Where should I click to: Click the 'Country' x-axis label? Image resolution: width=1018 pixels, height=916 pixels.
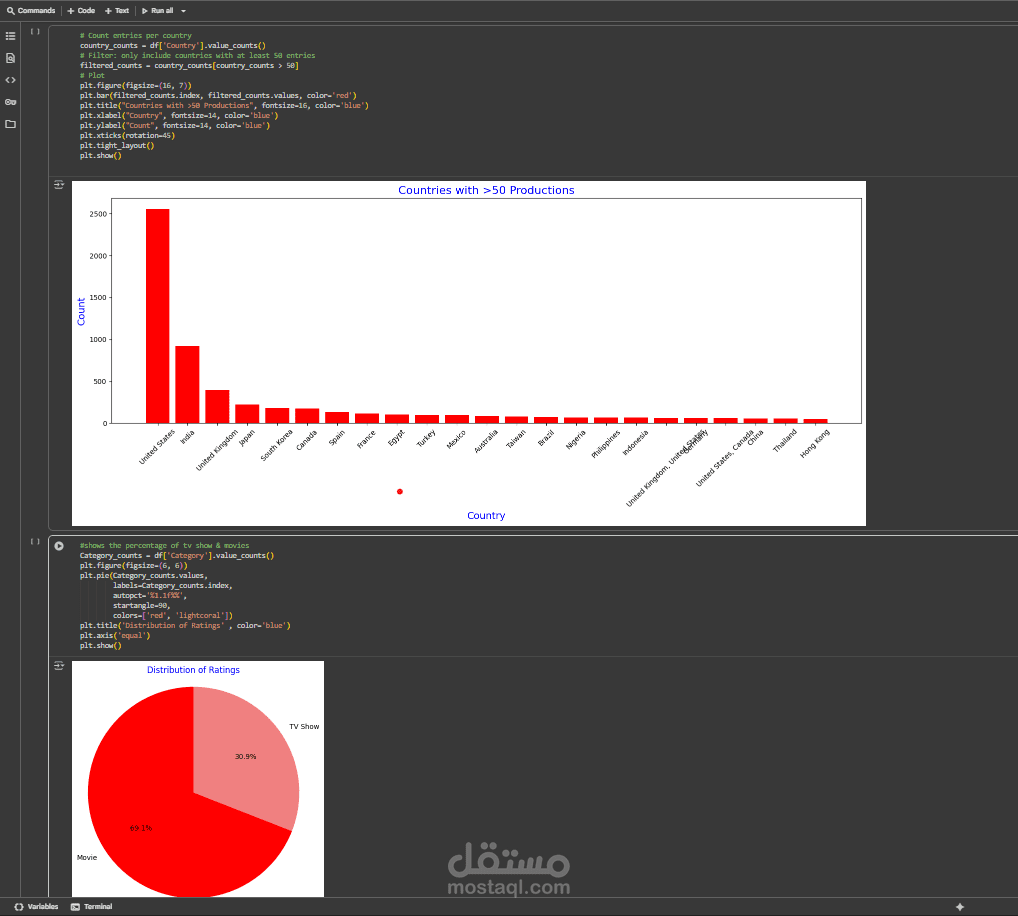pos(486,515)
